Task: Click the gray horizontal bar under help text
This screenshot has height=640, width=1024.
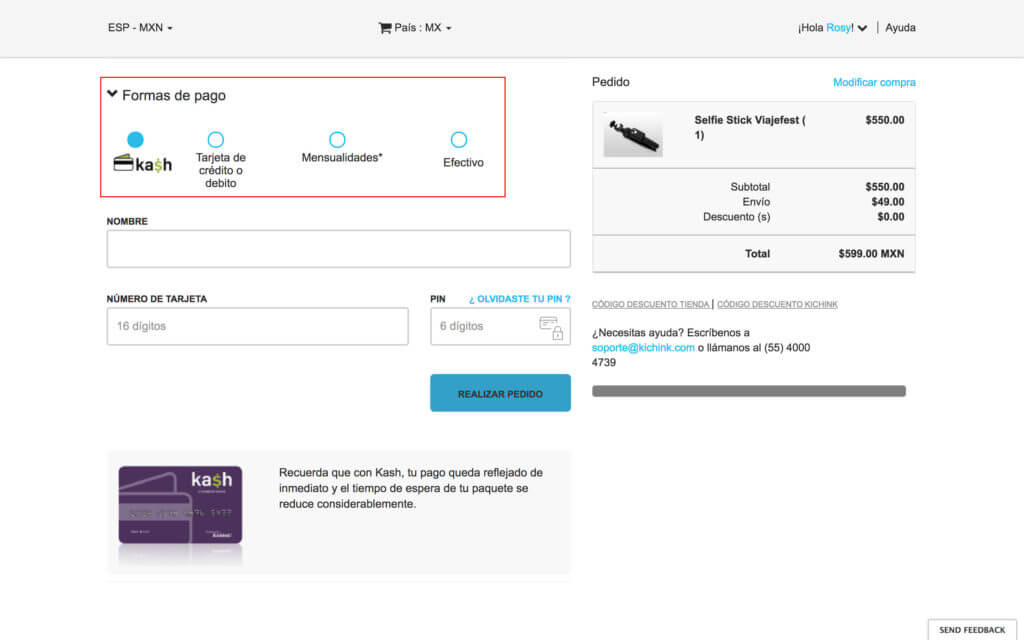Action: (748, 391)
